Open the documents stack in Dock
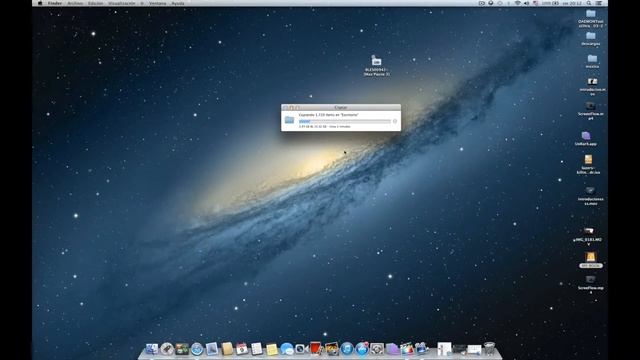The image size is (640, 360). point(444,349)
